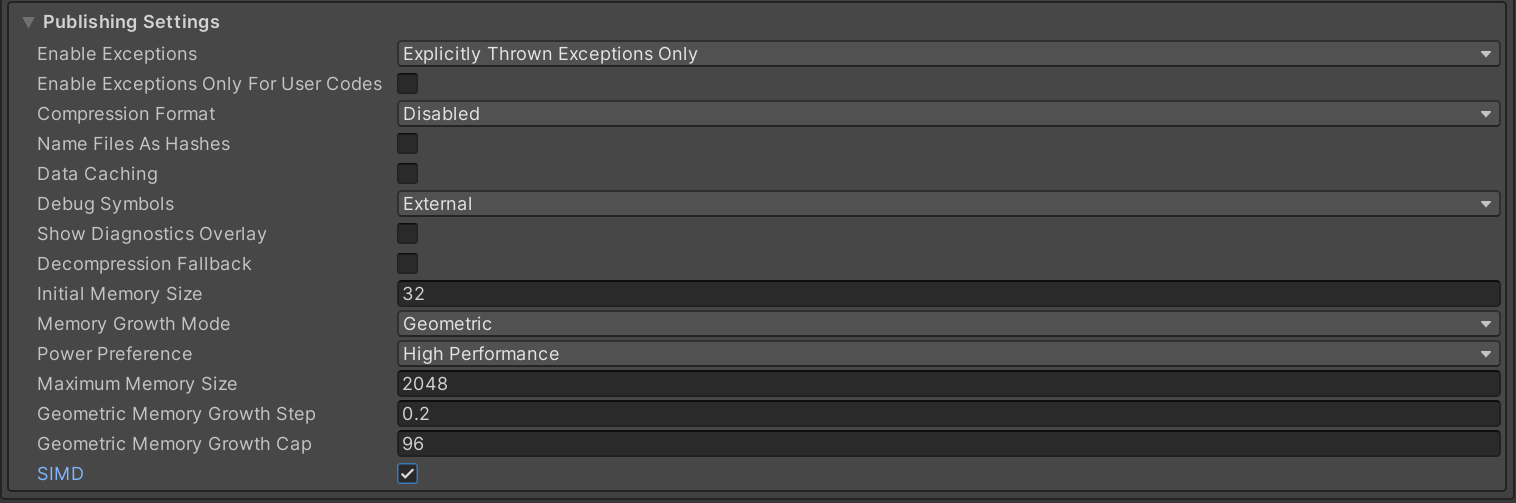Click the Maximum Memory Size field
Screen dimensions: 1516x503
(947, 384)
